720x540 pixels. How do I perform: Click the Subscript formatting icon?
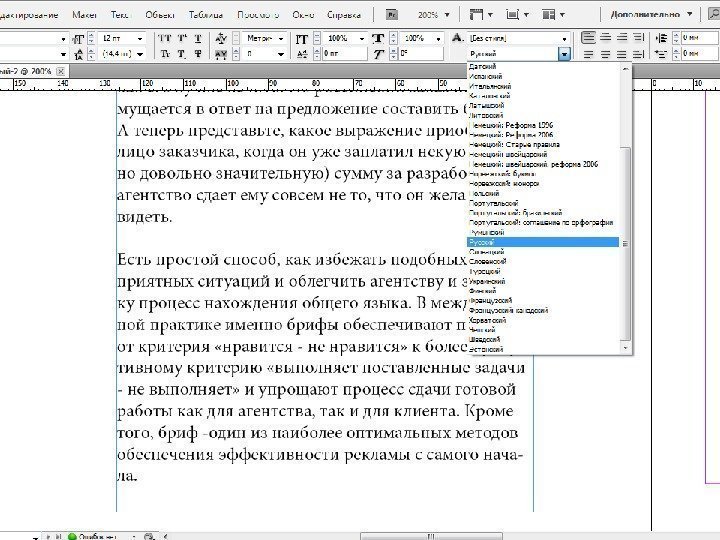tap(181, 54)
